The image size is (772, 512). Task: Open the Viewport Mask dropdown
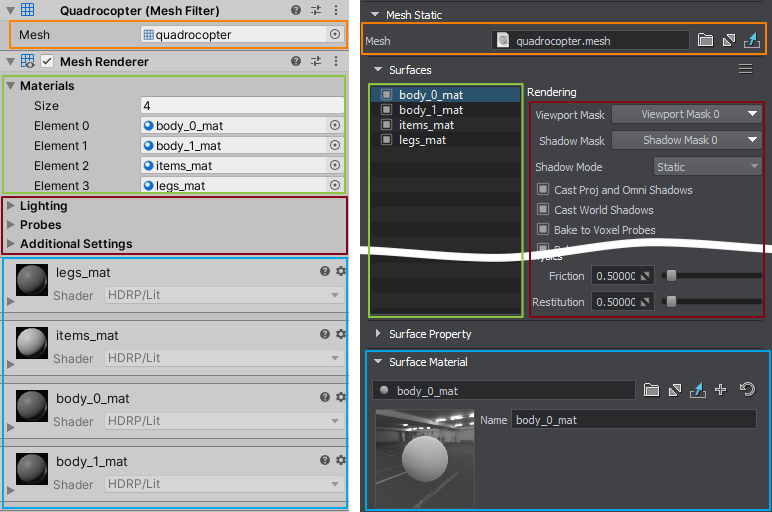[x=686, y=114]
